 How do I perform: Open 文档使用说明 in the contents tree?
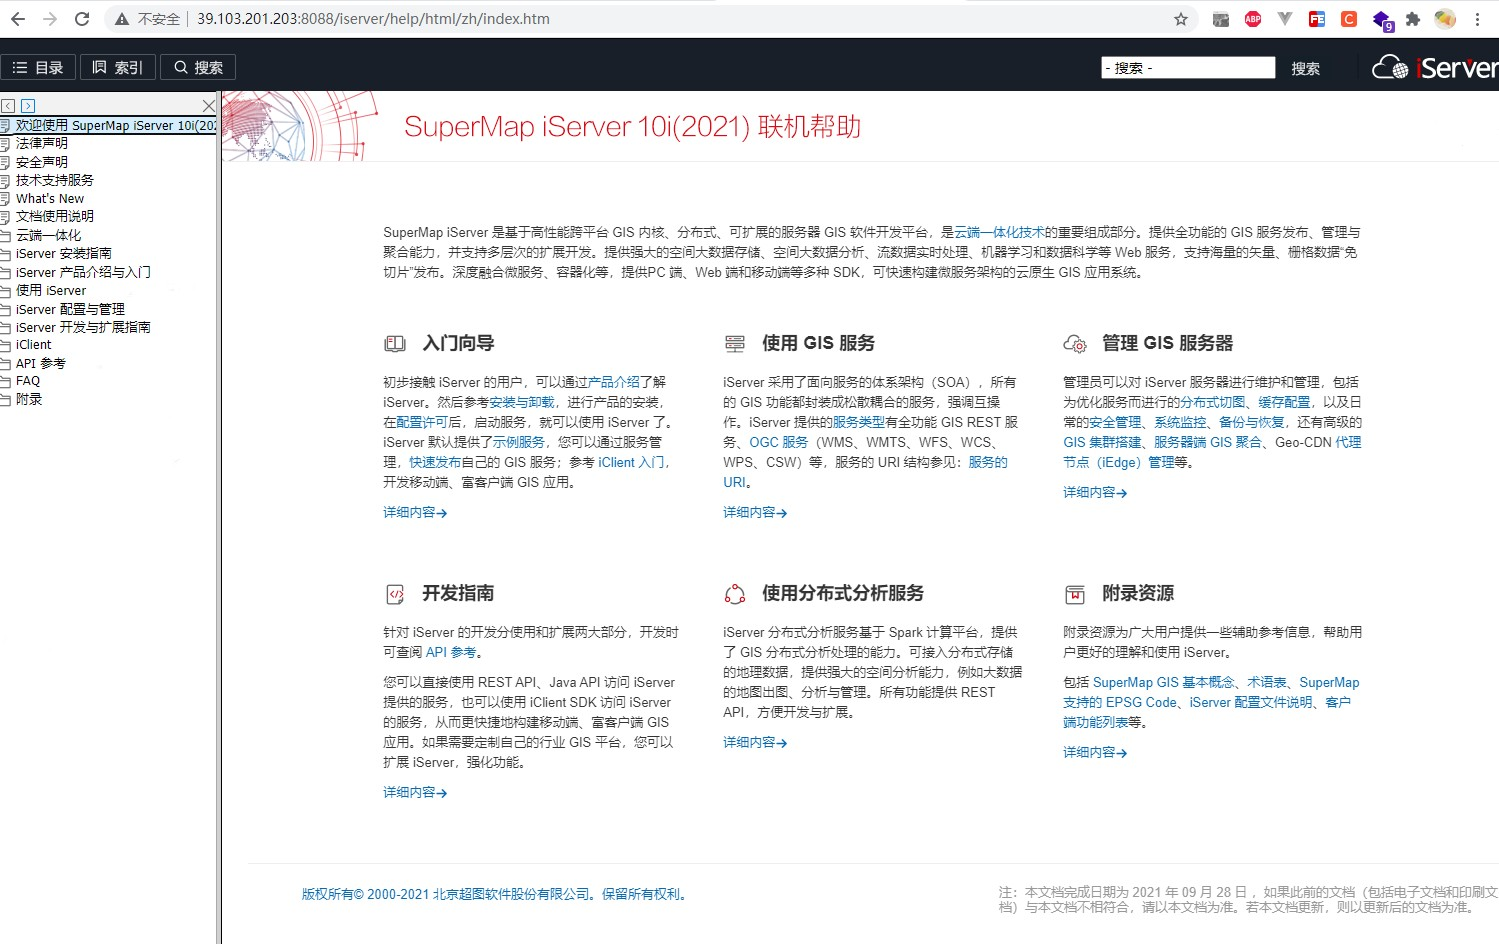tap(55, 216)
